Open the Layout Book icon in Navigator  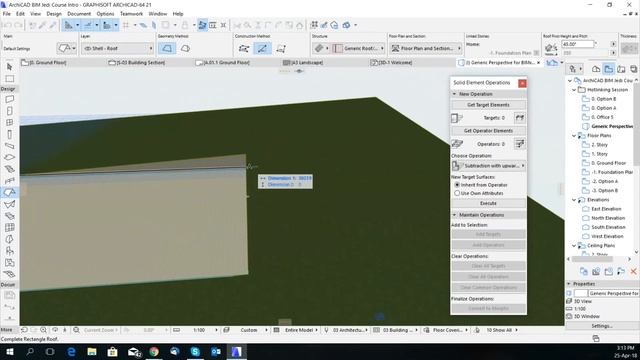tap(621, 69)
